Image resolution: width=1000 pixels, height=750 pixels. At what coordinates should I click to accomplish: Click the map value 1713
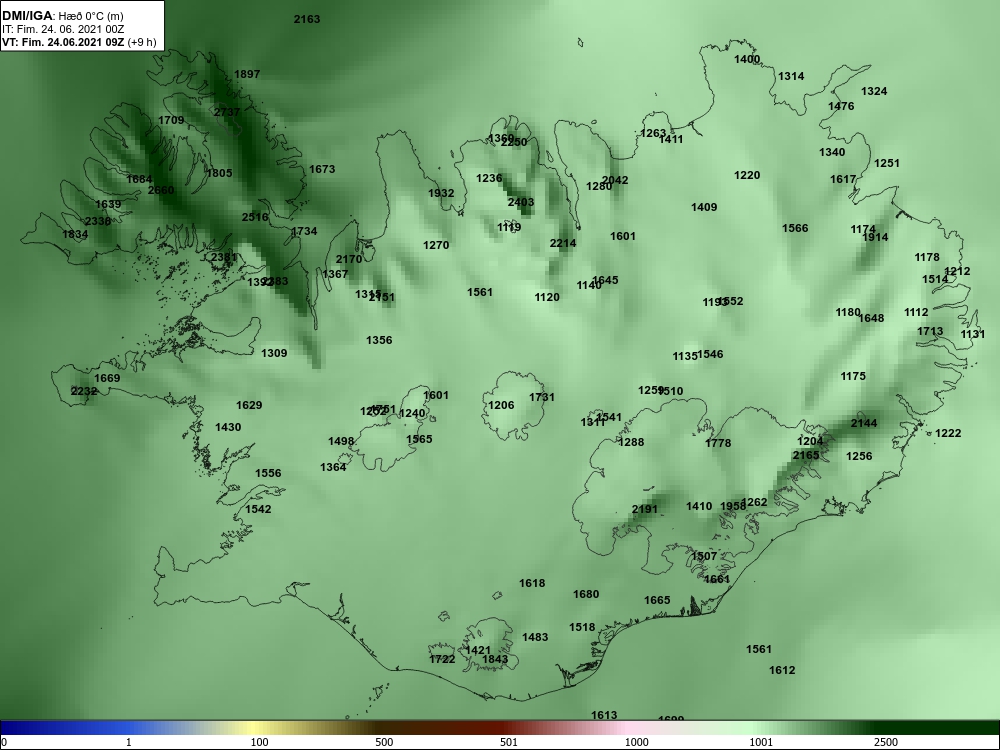(930, 331)
